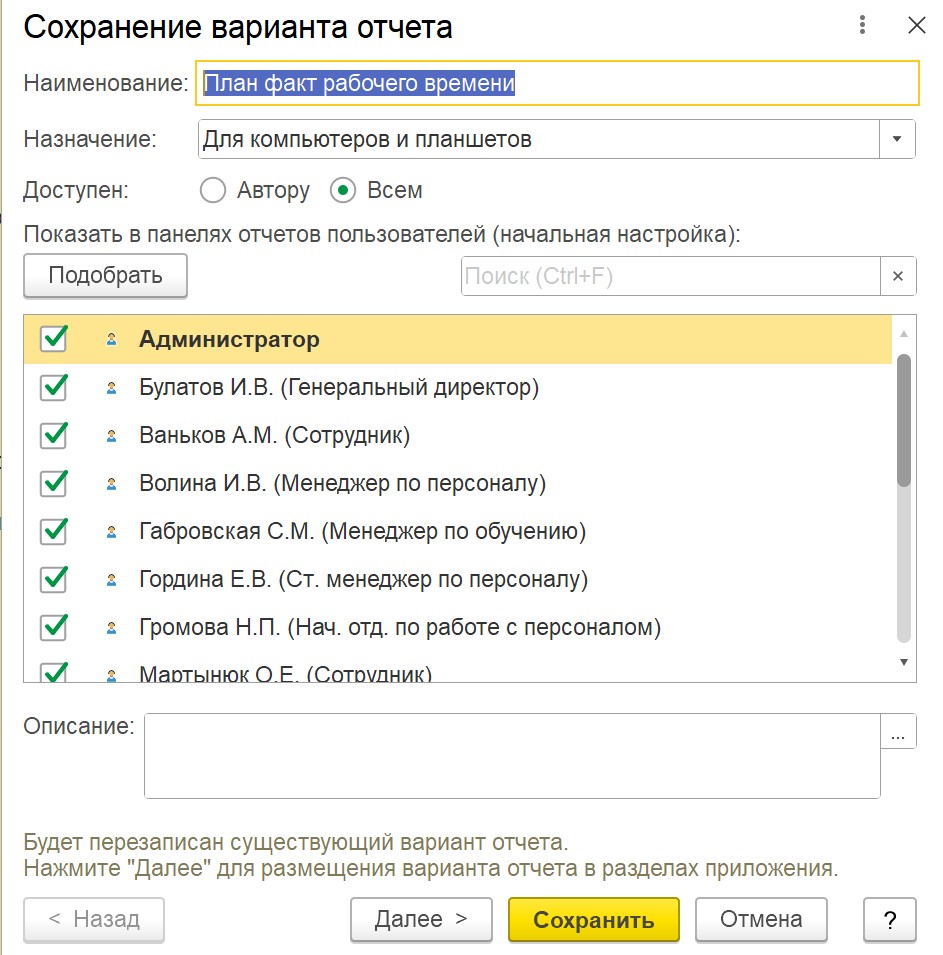Uncheck Гордина Е.В. in the user list

53,579
